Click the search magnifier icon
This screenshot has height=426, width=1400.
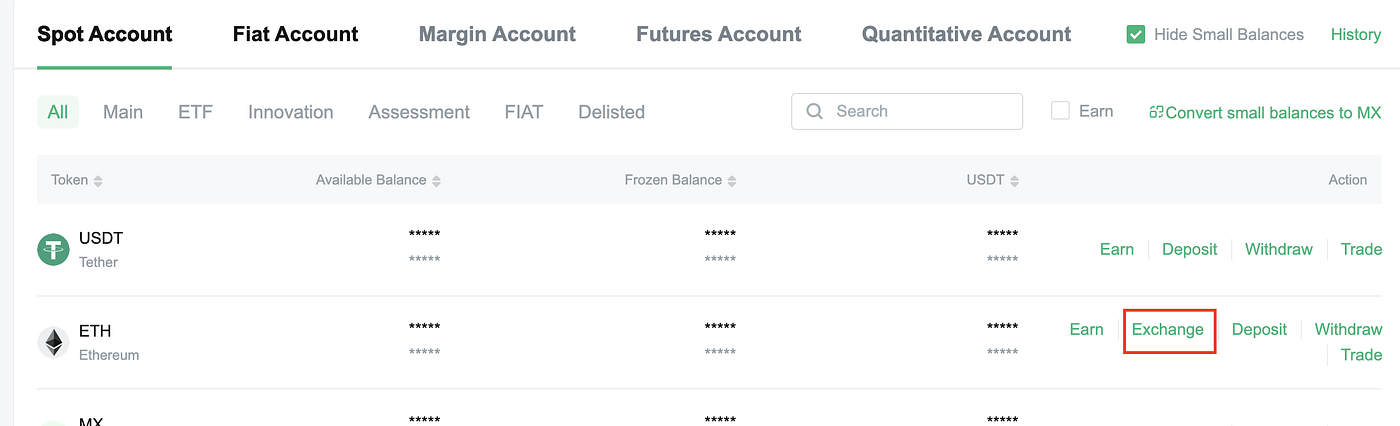tap(815, 112)
